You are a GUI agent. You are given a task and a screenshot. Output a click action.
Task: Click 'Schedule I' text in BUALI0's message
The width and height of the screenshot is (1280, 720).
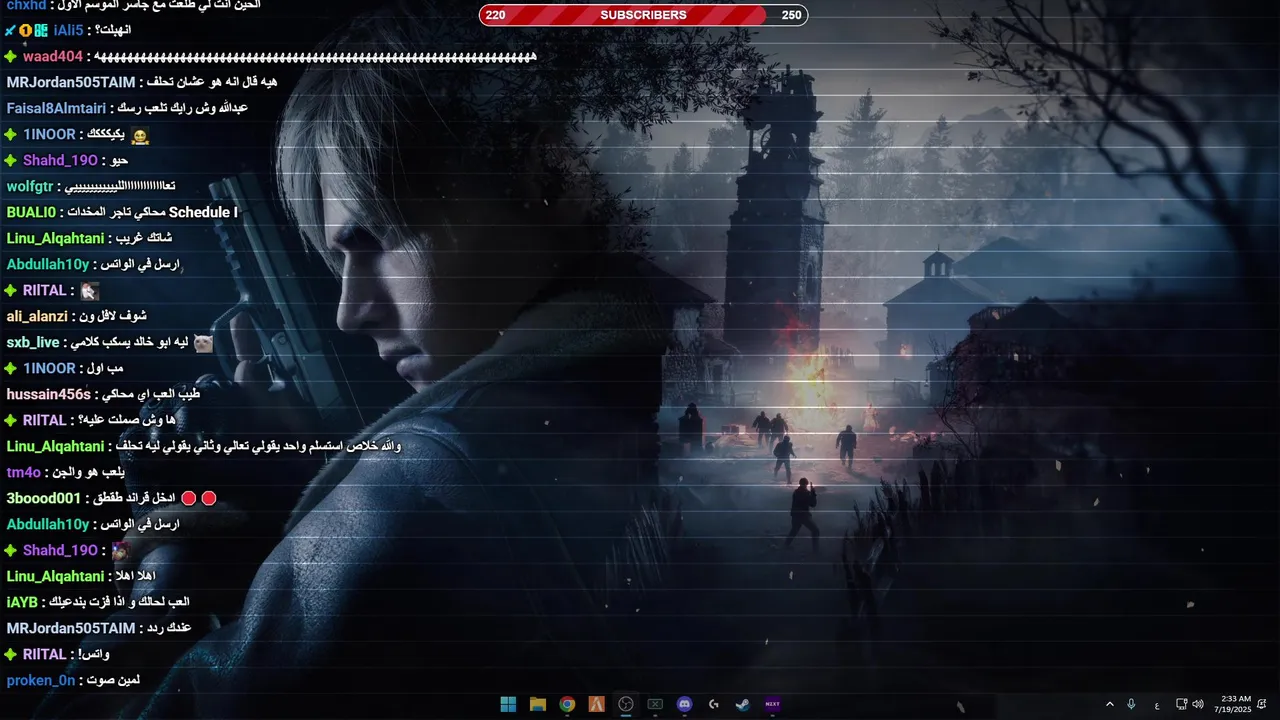(x=203, y=212)
